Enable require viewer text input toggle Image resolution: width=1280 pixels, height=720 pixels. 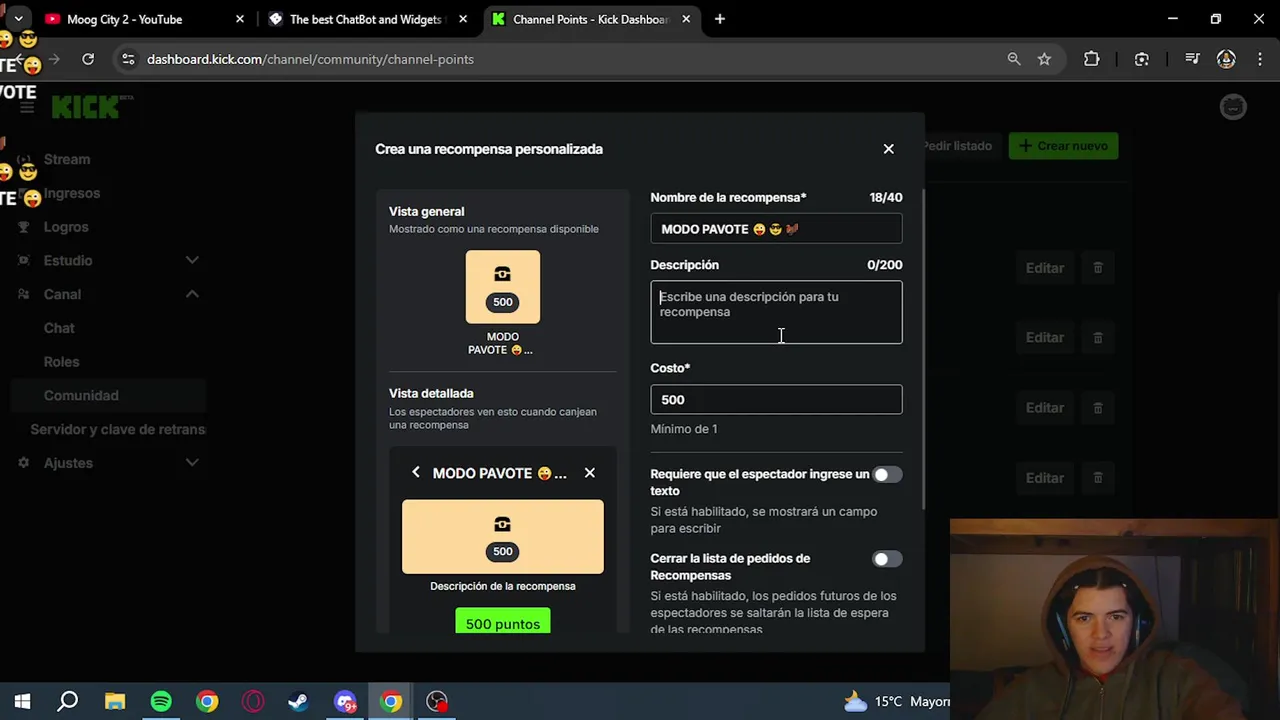pyautogui.click(x=886, y=475)
